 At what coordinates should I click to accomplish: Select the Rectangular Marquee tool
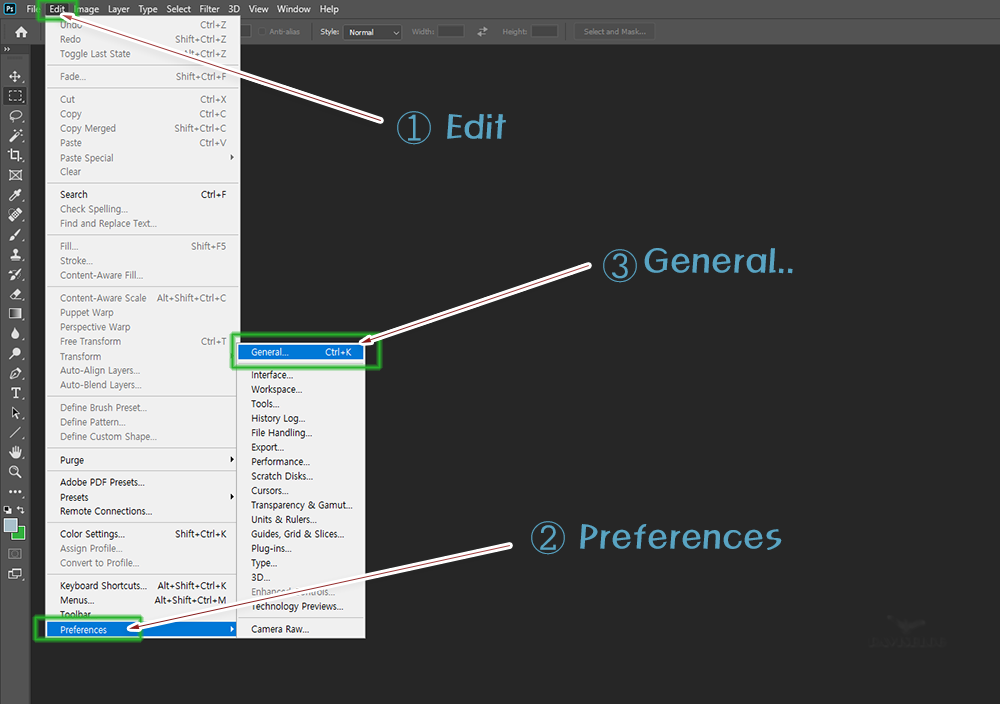pos(15,96)
